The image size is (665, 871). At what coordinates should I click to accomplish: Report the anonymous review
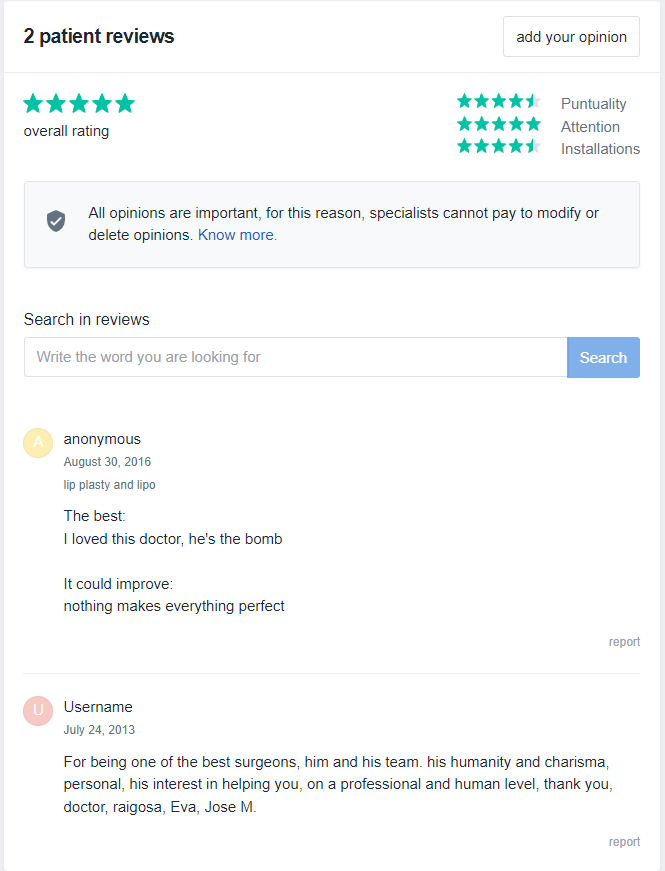tap(624, 642)
